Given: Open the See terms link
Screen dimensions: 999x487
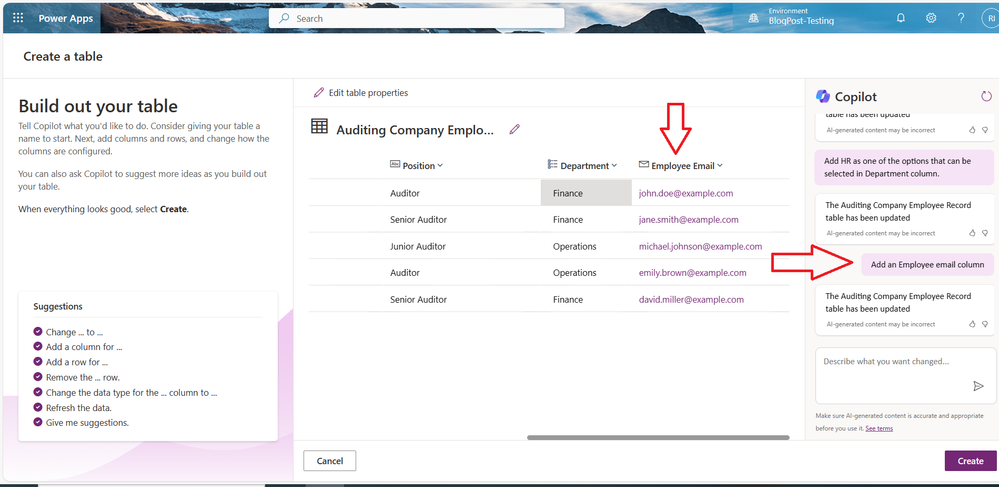Looking at the screenshot, I should tap(879, 428).
